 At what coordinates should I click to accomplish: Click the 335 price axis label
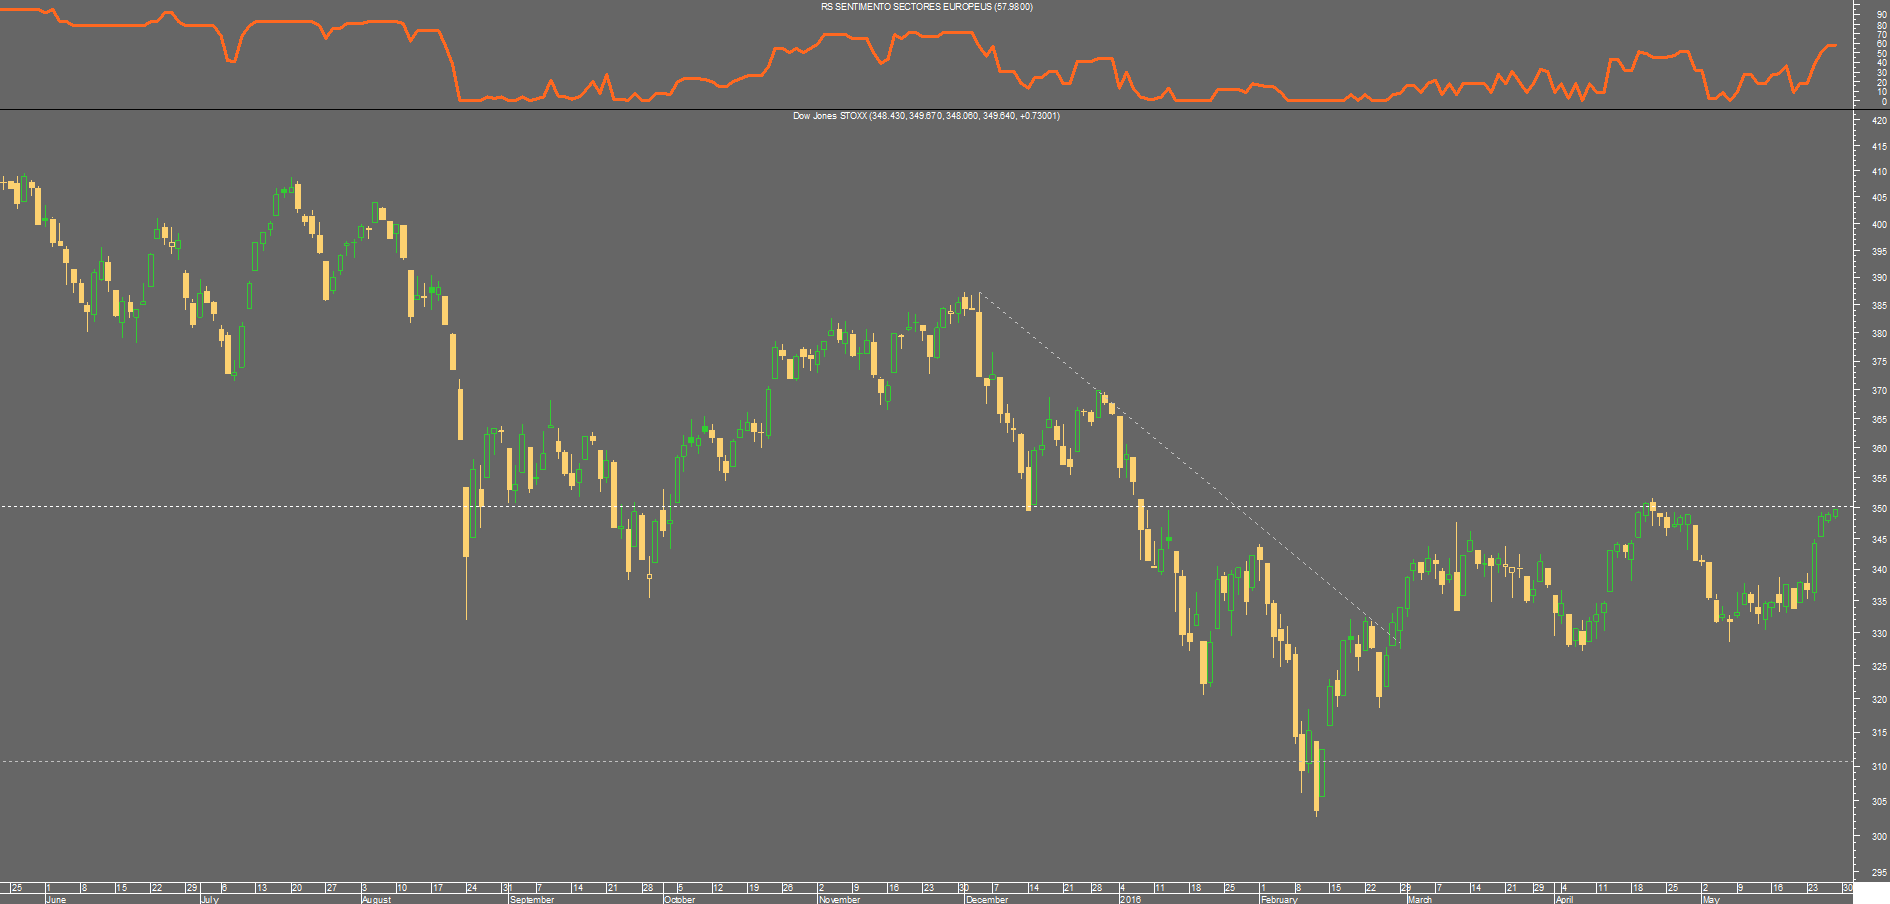click(1879, 602)
